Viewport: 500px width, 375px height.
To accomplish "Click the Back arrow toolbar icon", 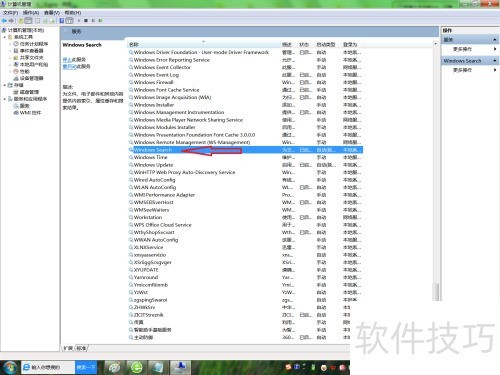I will click(x=4, y=21).
